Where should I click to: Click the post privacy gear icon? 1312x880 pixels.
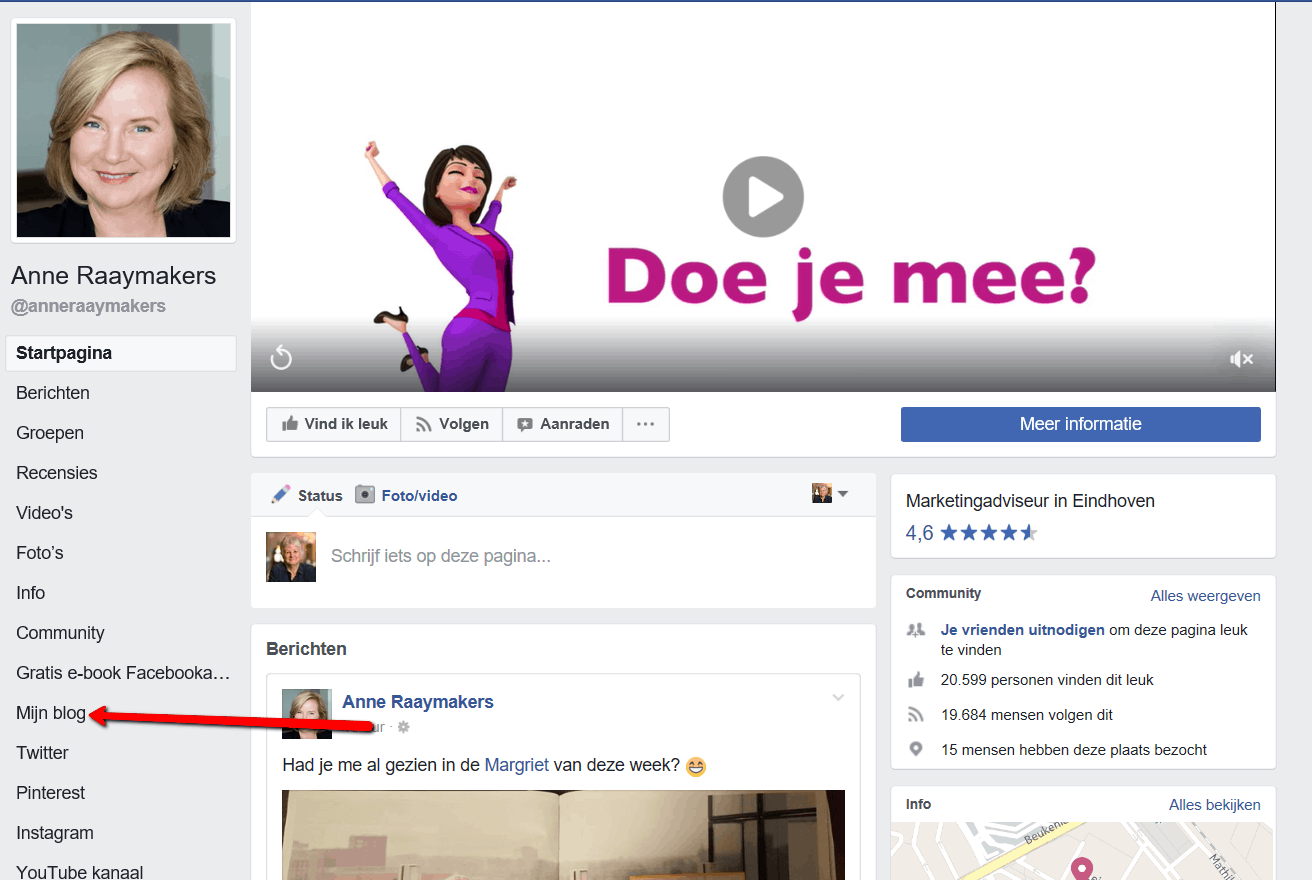pos(404,727)
